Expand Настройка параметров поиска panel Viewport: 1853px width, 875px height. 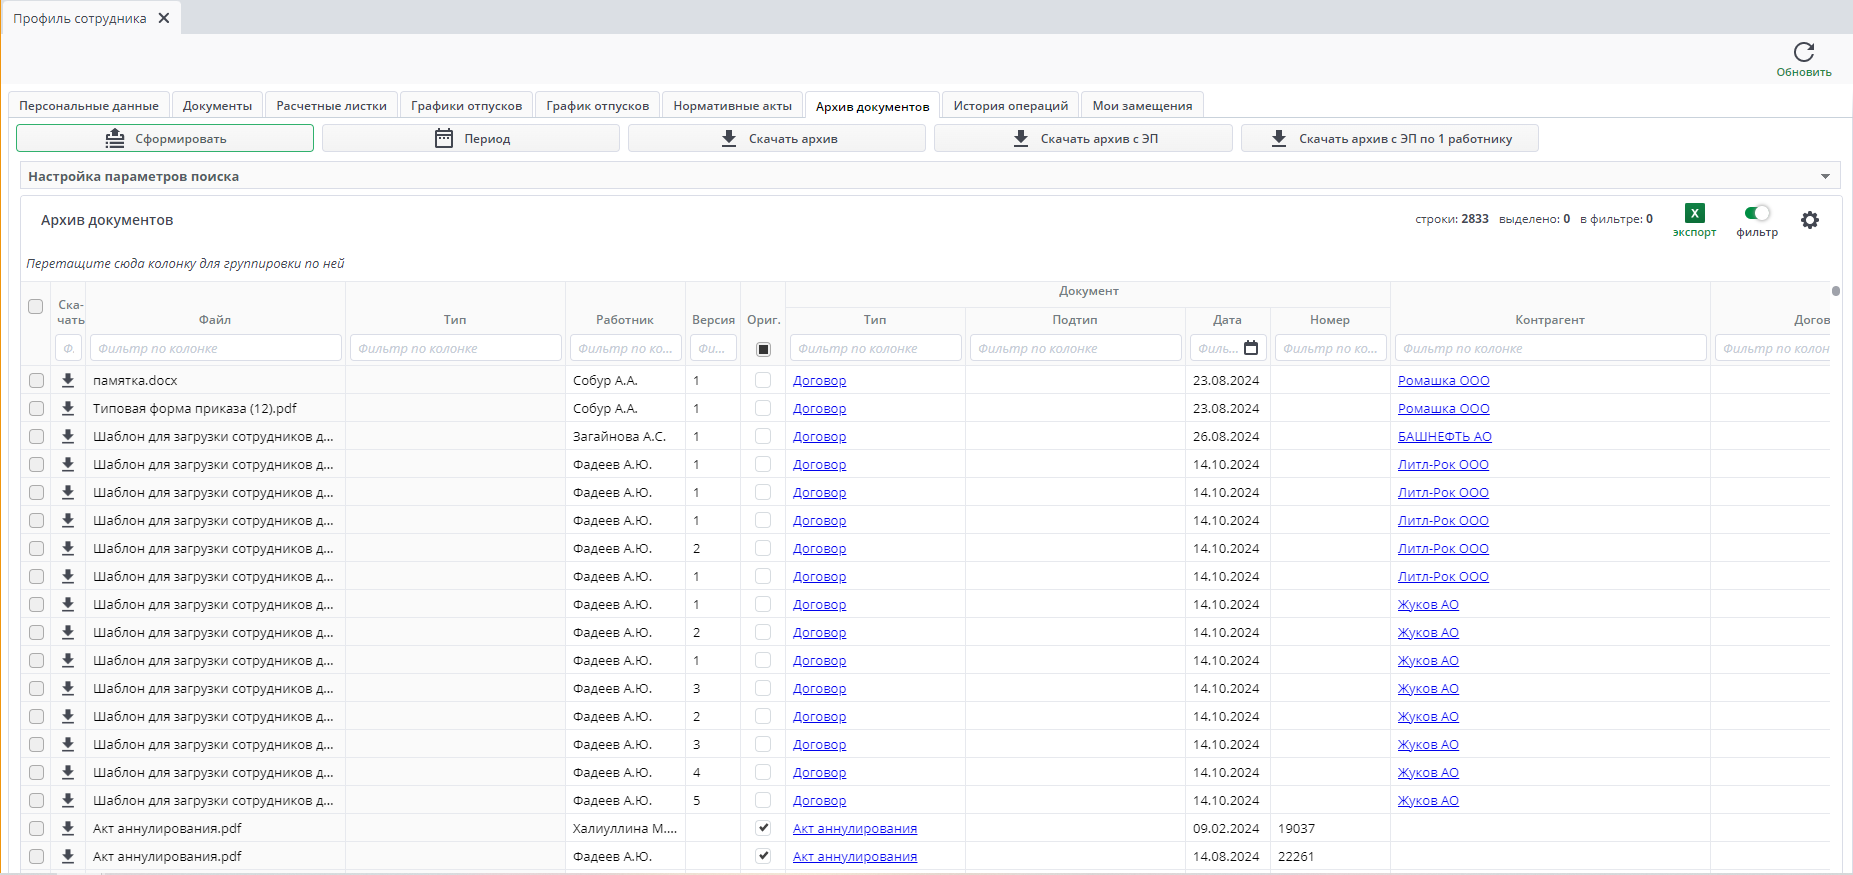(x=1824, y=177)
